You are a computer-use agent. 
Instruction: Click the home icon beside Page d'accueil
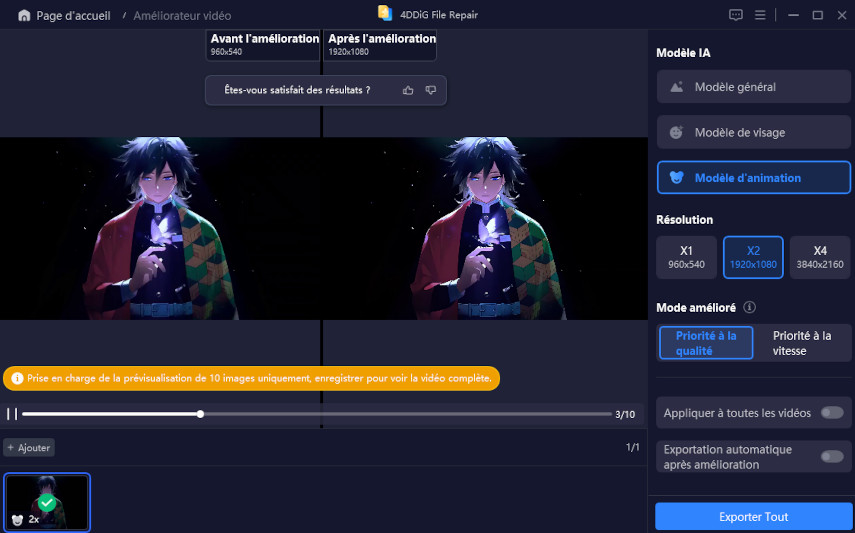[24, 16]
